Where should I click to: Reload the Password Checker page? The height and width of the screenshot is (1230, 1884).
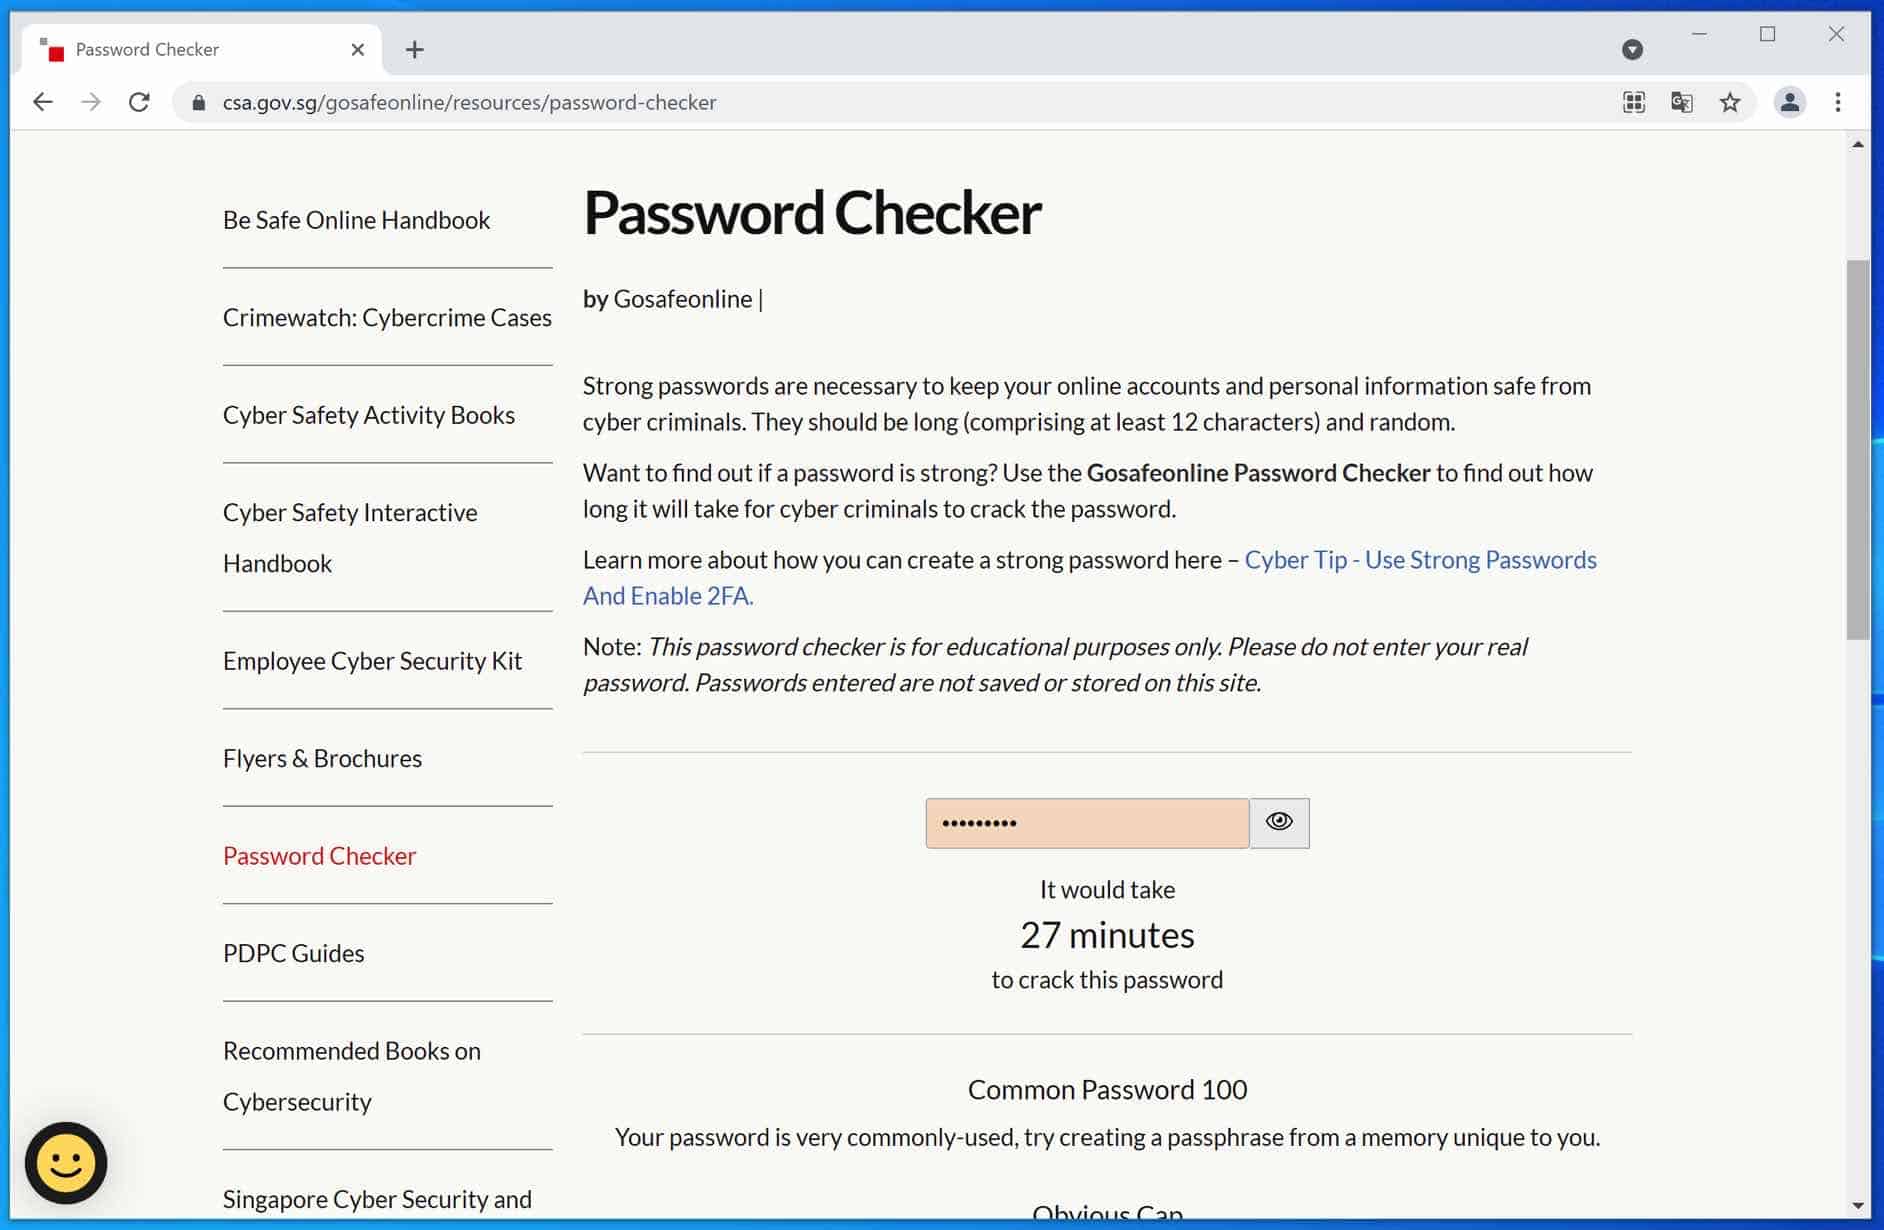(139, 102)
